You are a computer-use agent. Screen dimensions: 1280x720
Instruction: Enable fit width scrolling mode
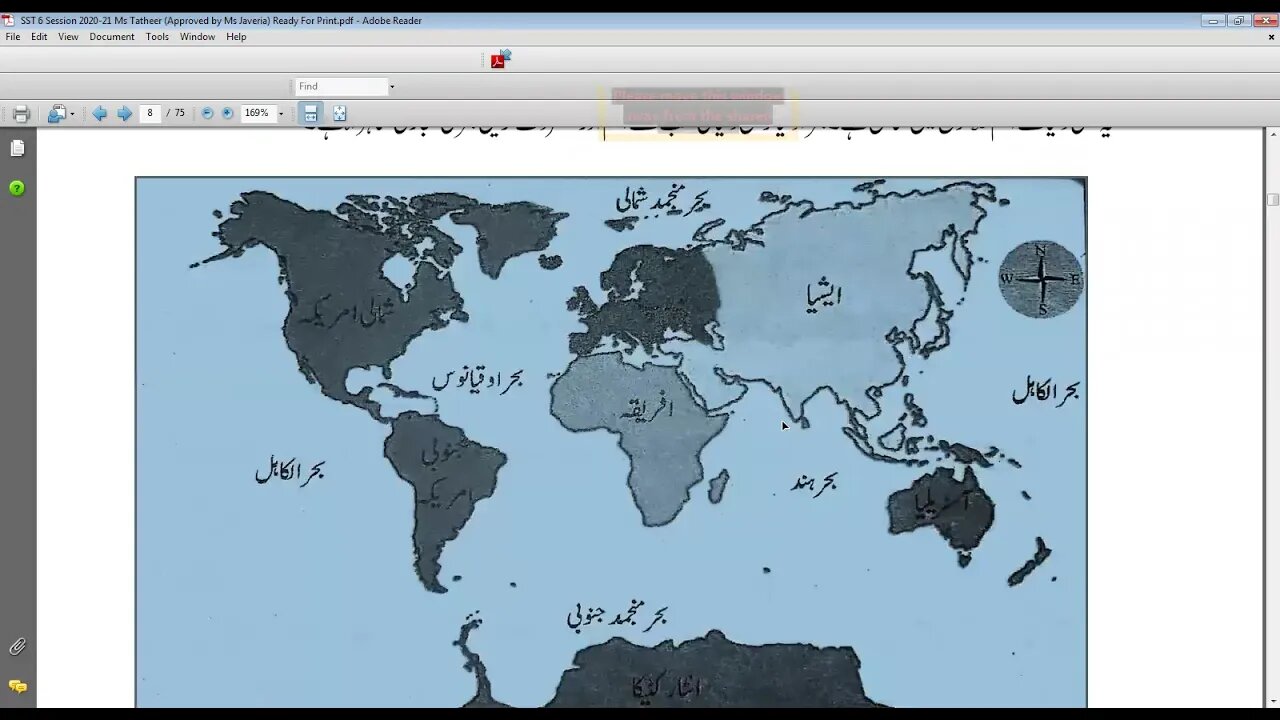tap(311, 114)
